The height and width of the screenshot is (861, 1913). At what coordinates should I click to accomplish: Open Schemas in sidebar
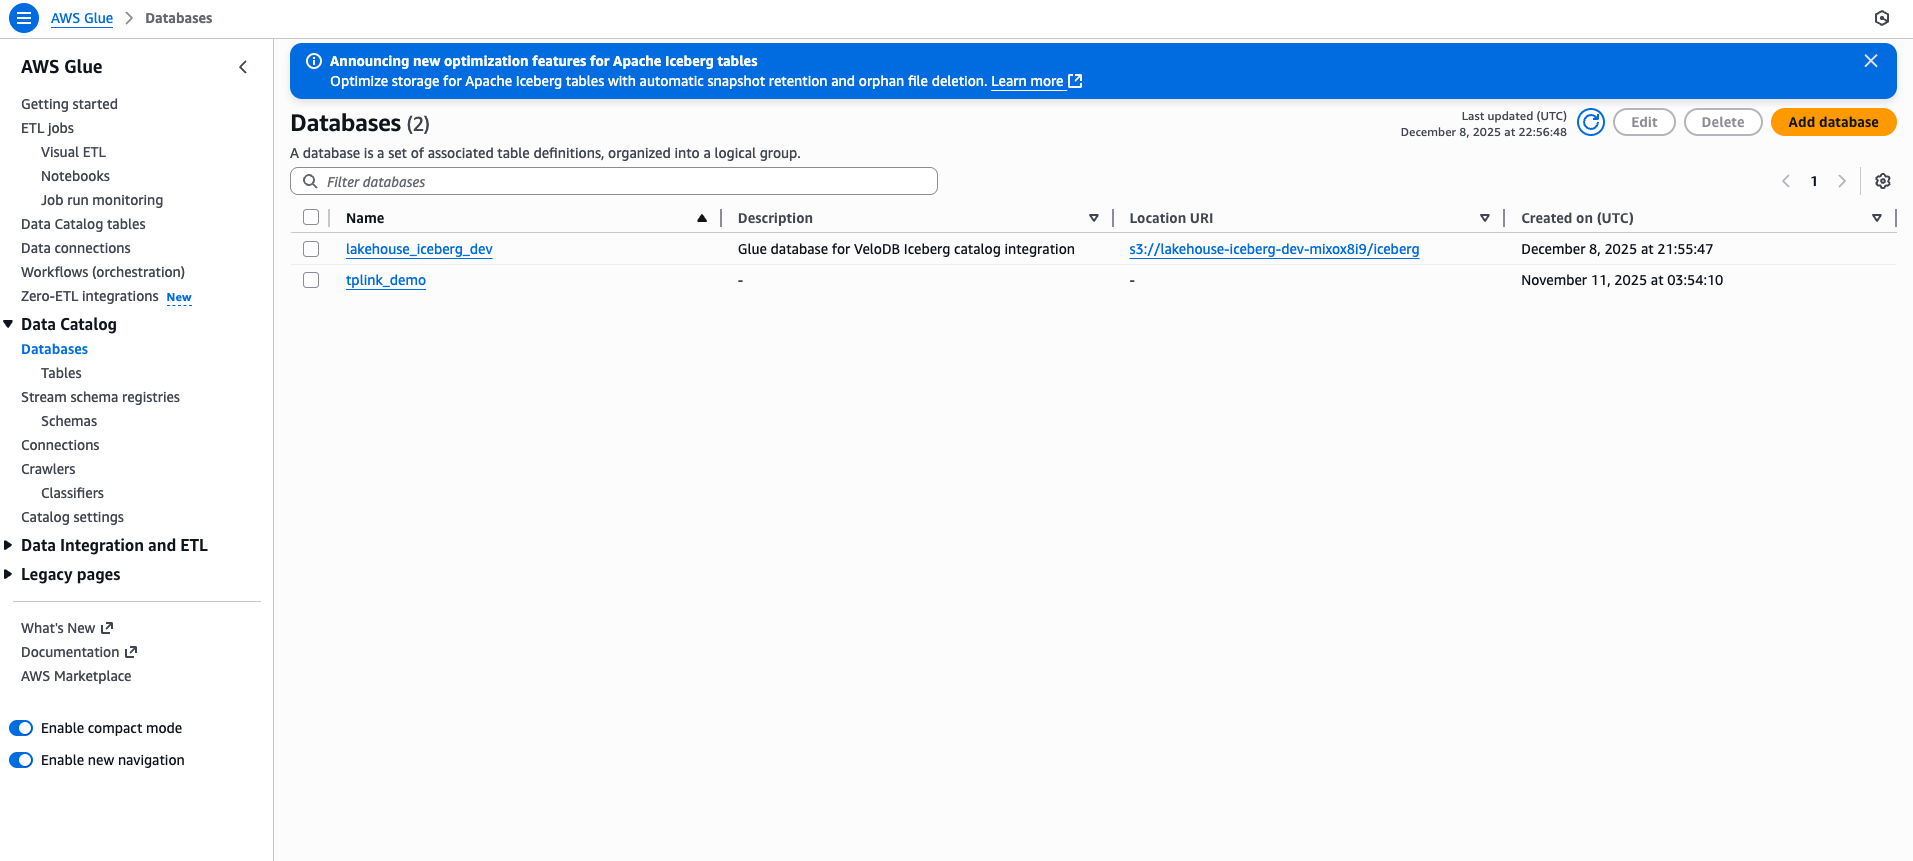pyautogui.click(x=69, y=421)
